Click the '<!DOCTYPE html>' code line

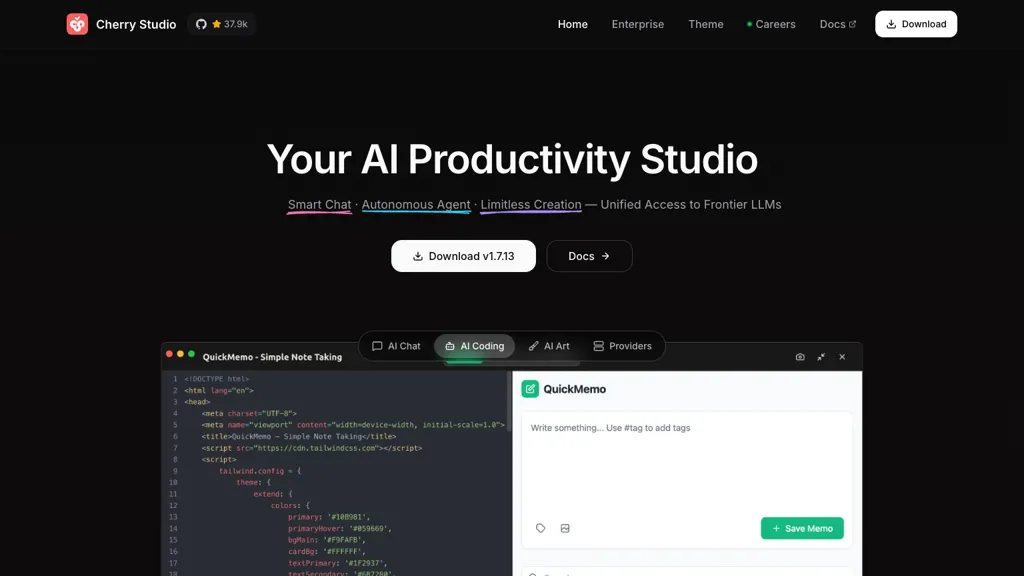[x=216, y=379]
